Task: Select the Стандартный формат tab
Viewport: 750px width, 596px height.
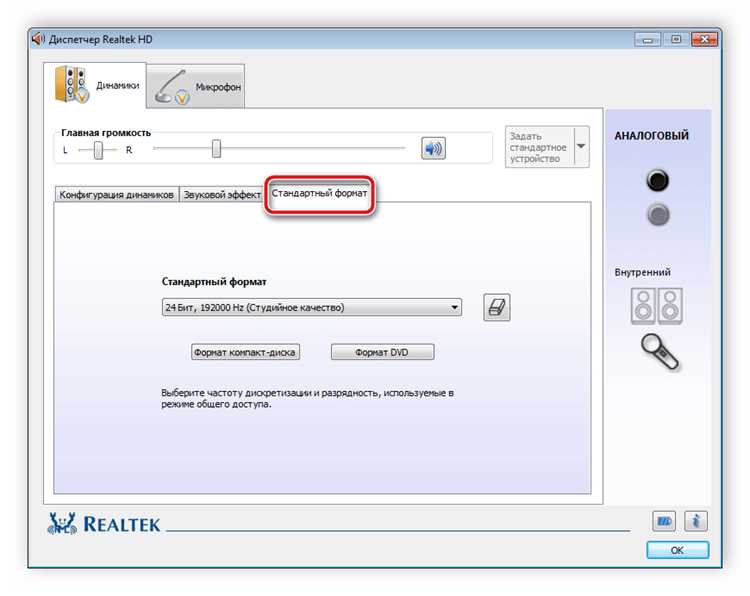Action: pos(320,193)
